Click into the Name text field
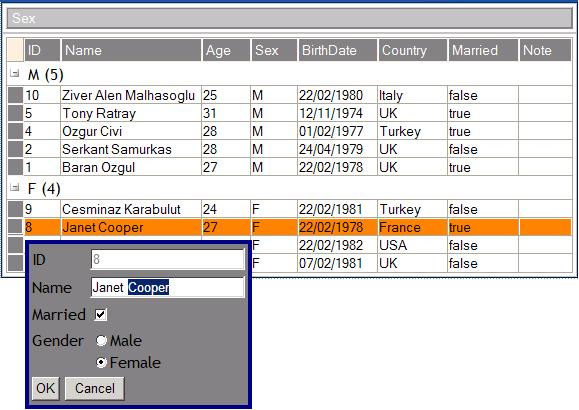The width and height of the screenshot is (579, 410). 167,287
